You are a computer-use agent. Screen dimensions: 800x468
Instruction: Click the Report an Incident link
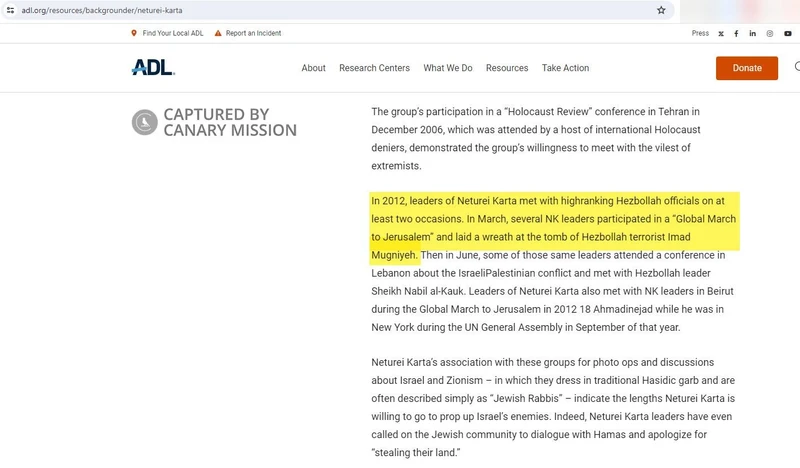pyautogui.click(x=252, y=33)
